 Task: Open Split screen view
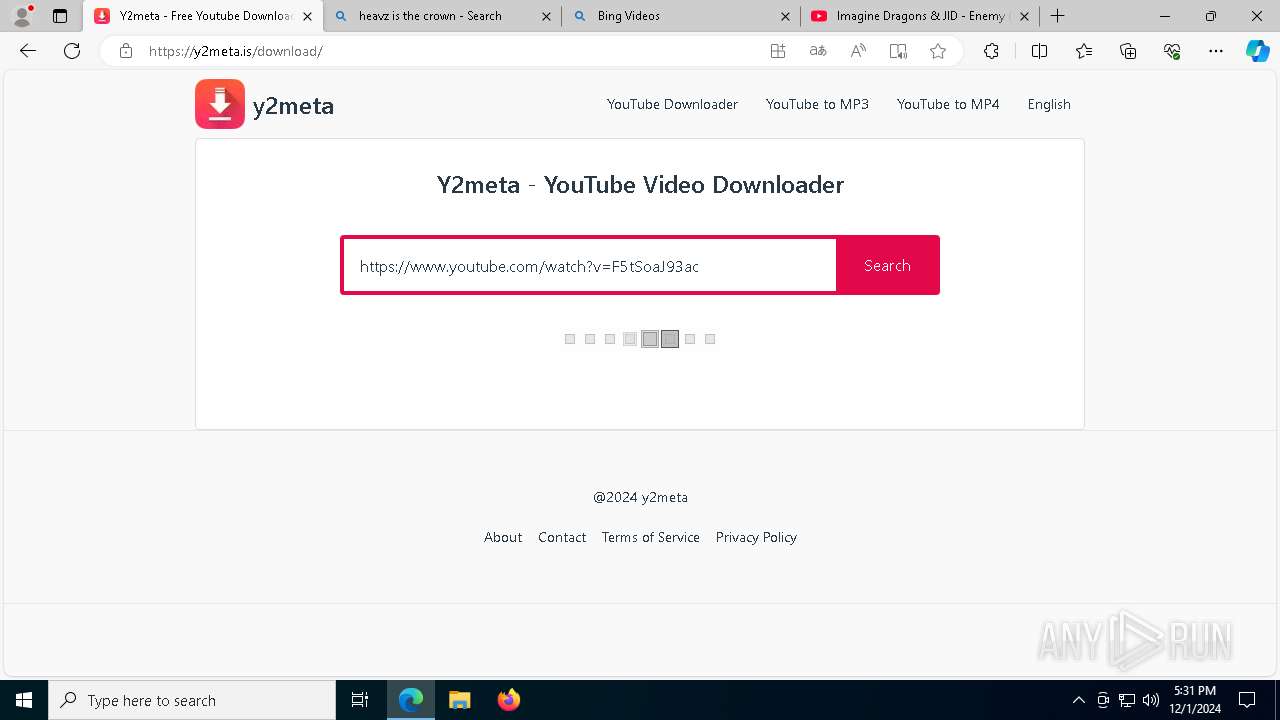tap(1039, 51)
